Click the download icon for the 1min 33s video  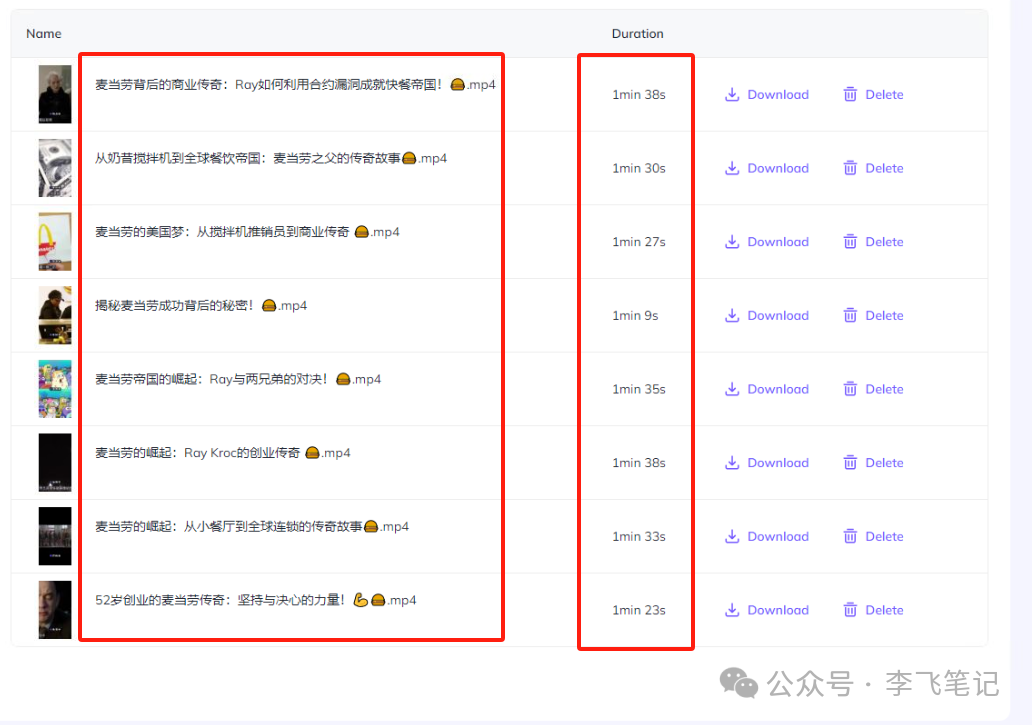point(731,536)
